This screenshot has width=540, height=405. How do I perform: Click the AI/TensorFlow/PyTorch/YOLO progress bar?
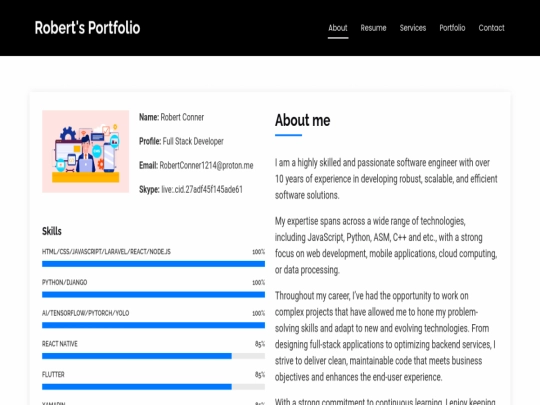tap(153, 325)
